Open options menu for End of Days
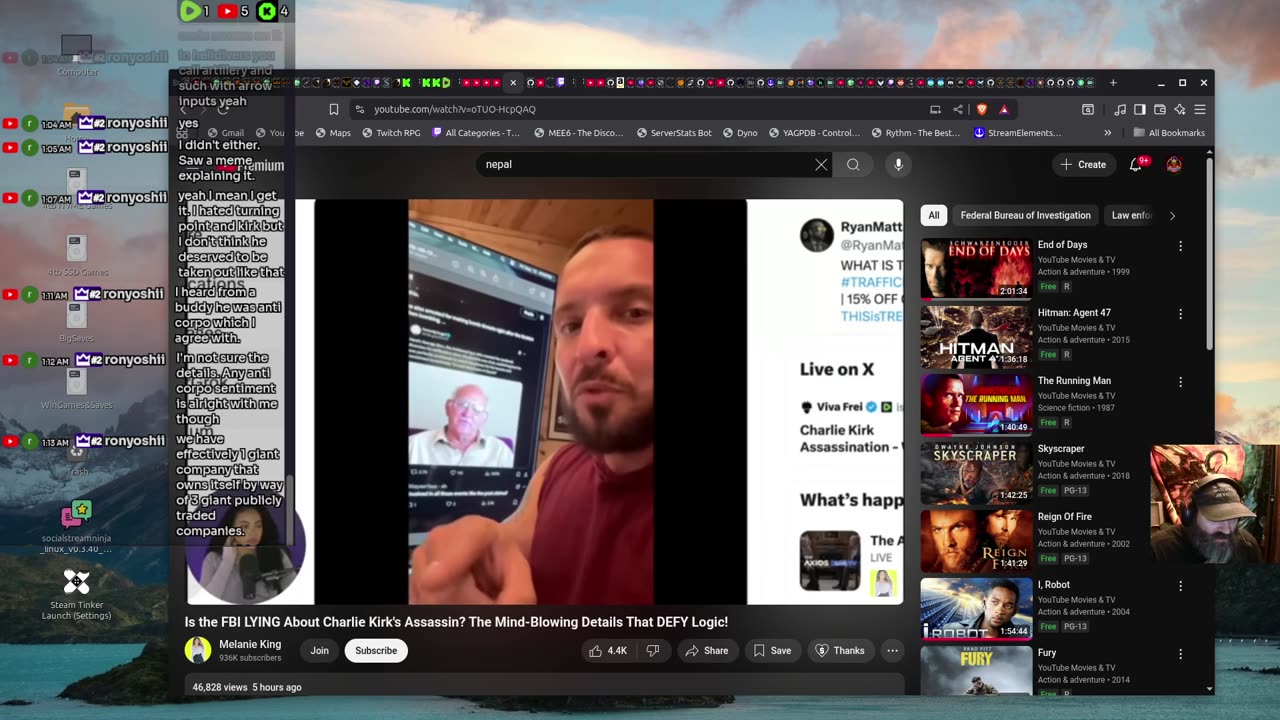 tap(1180, 246)
